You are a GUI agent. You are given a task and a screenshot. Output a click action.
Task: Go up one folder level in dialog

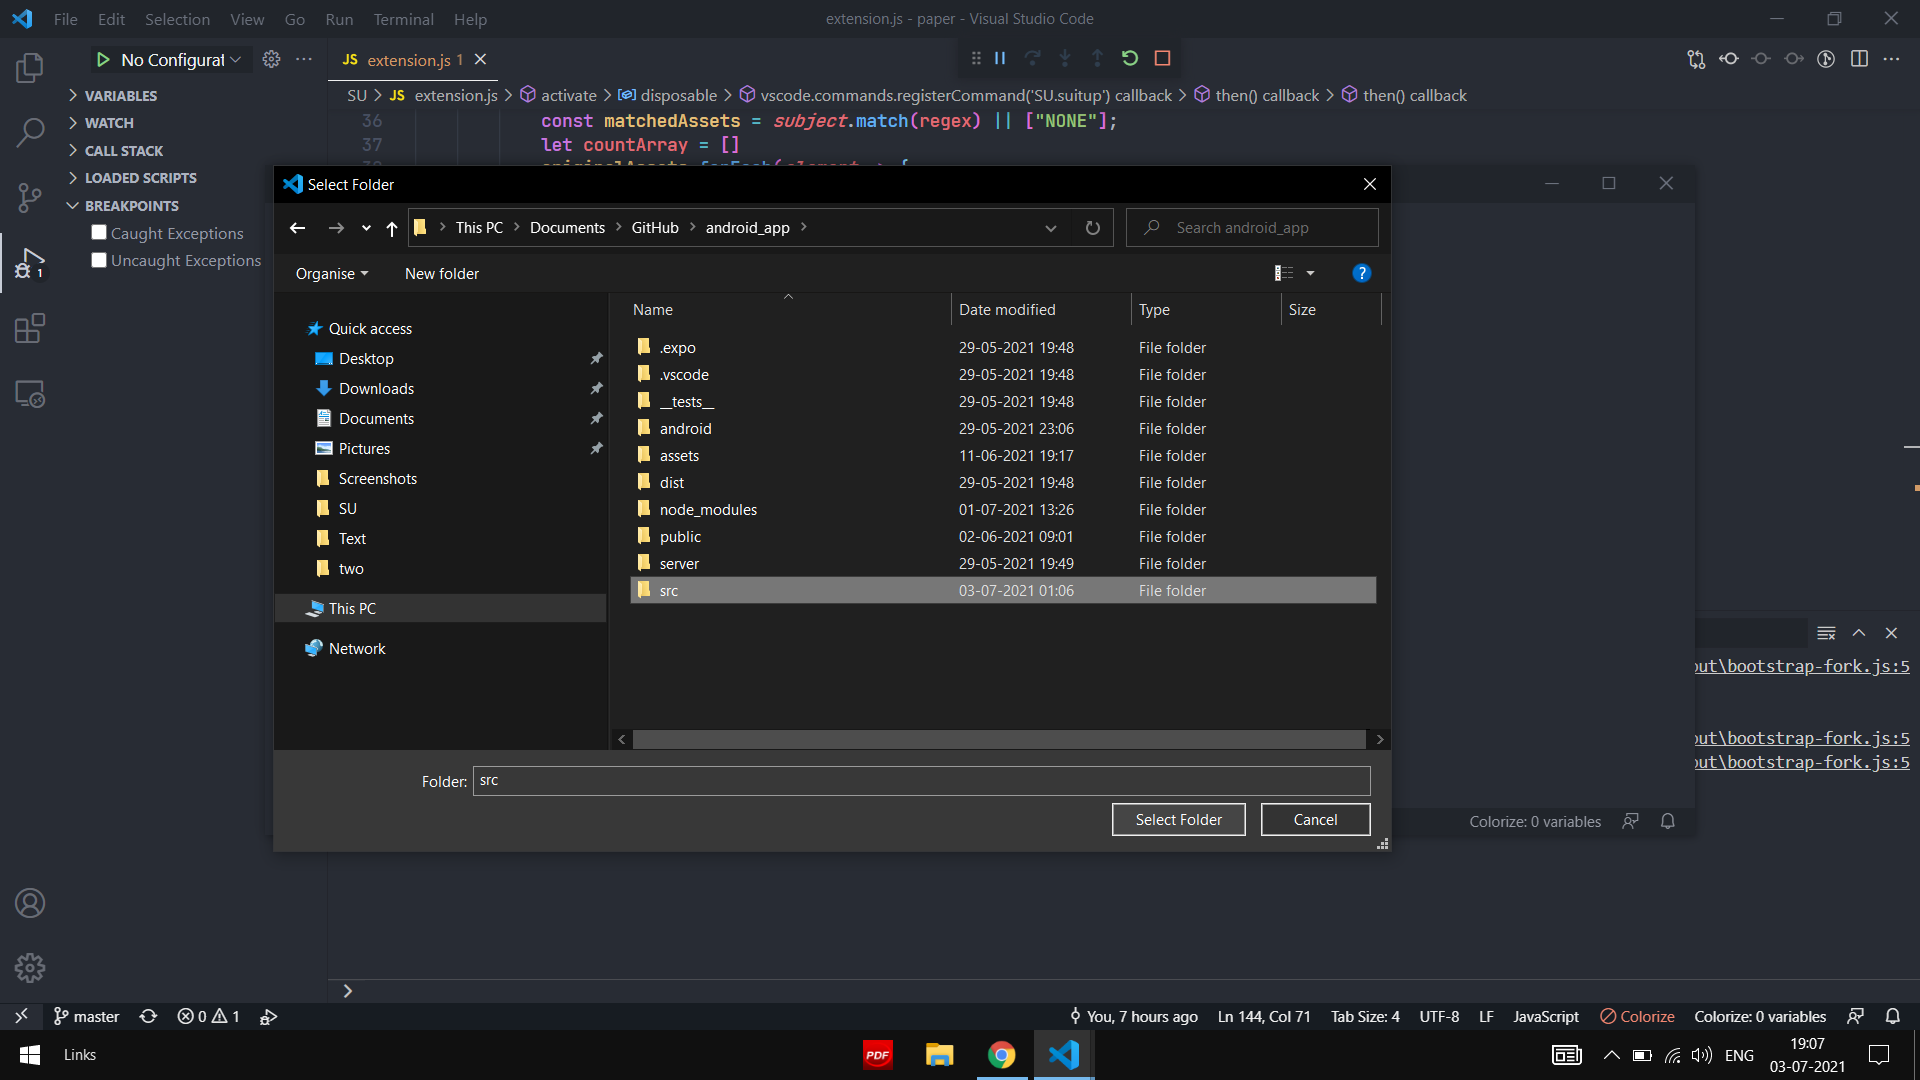point(392,228)
